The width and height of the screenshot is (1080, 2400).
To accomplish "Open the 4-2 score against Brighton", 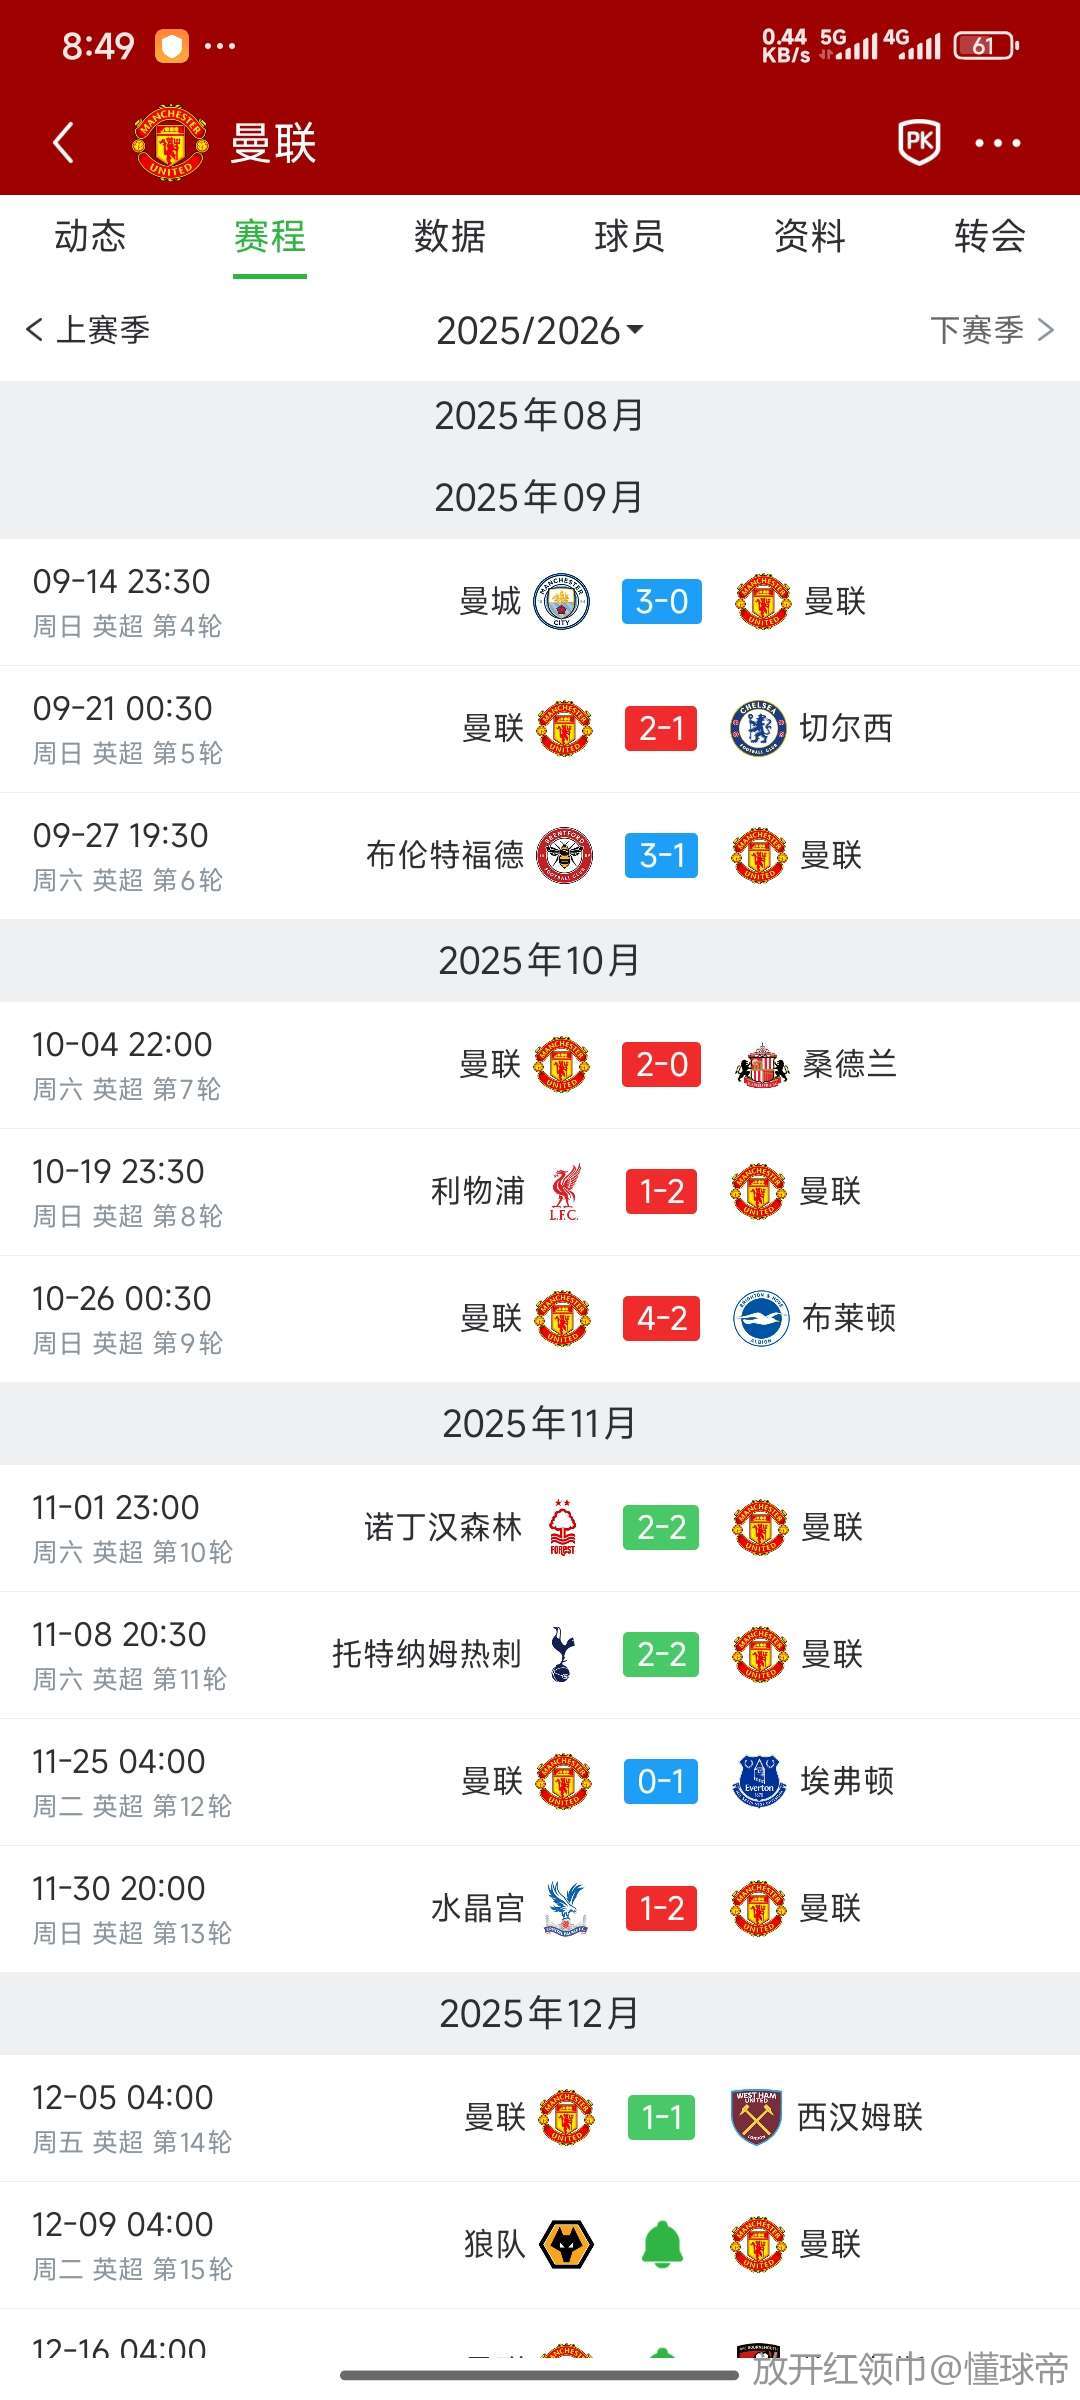I will 662,1318.
